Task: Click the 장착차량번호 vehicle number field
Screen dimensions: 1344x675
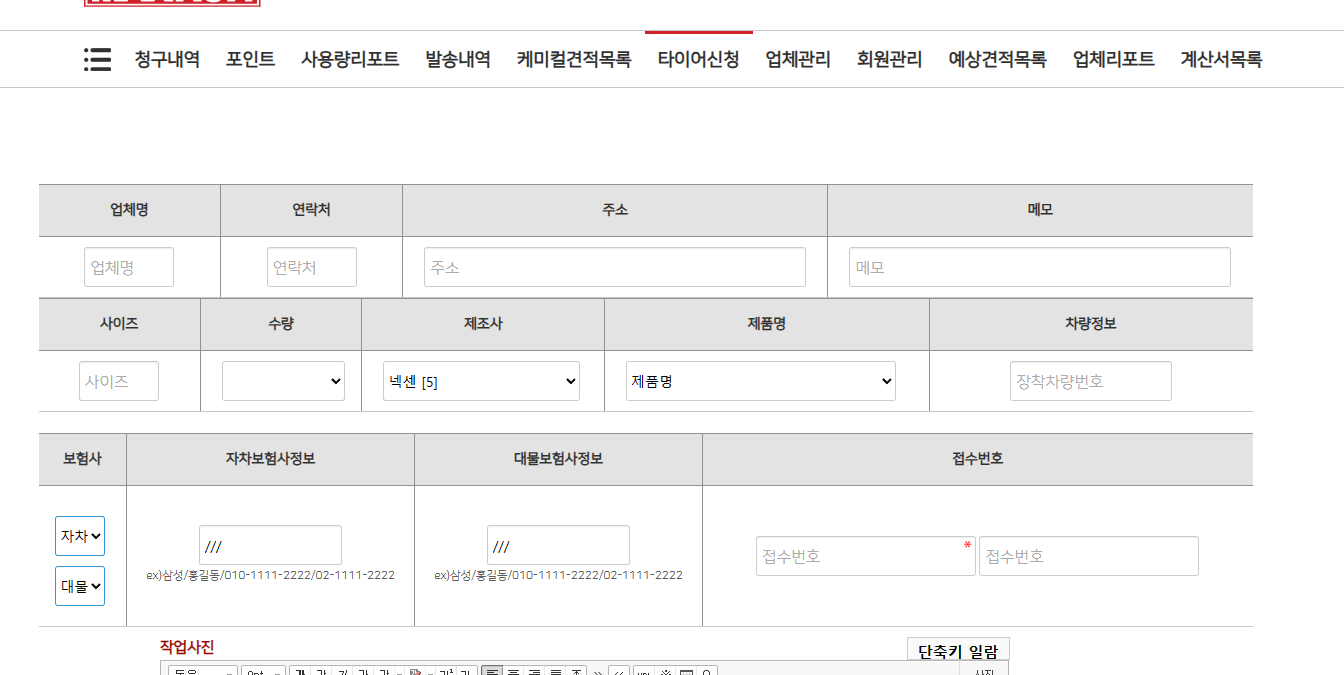Action: coord(1090,381)
